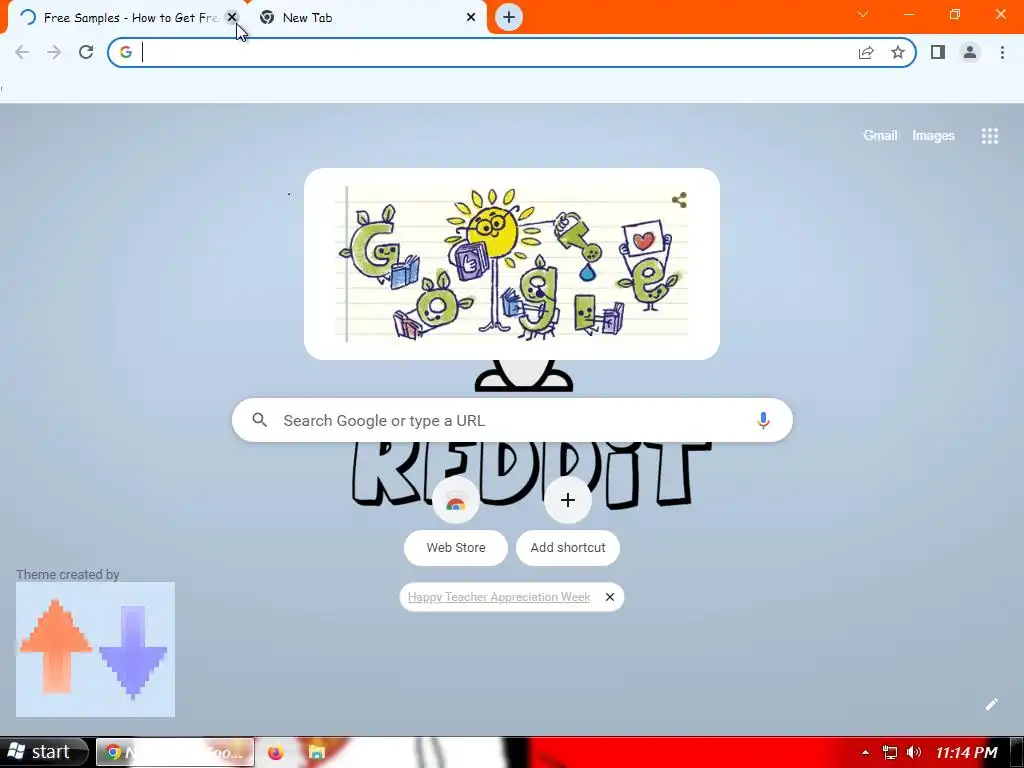Close the New Tab tab
The width and height of the screenshot is (1024, 768).
tap(471, 17)
